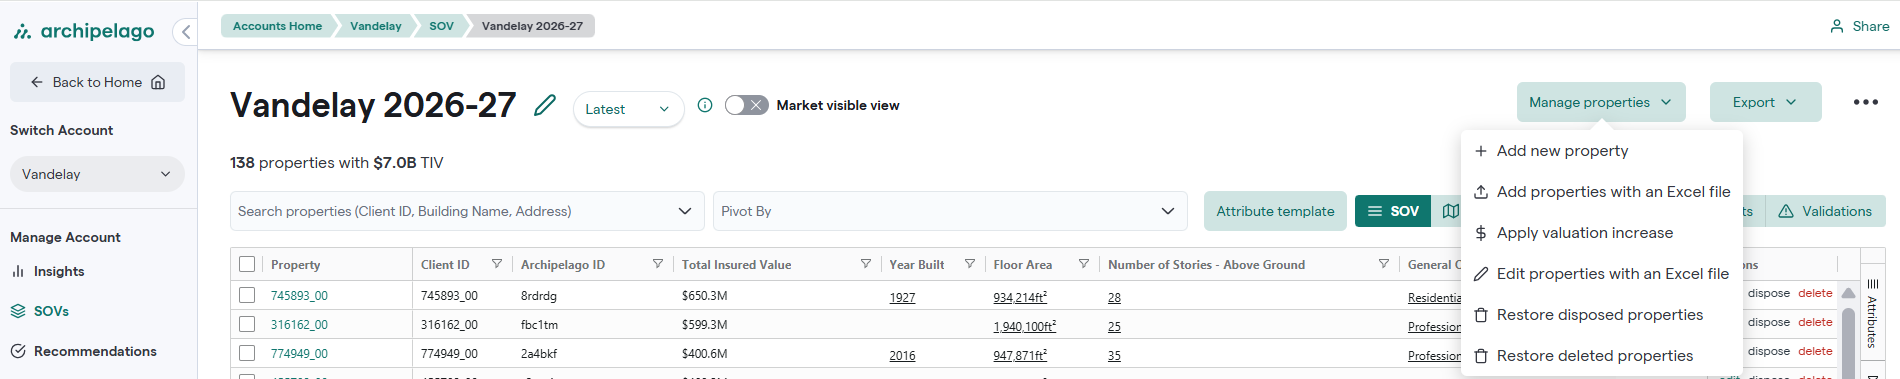Choose Restore disposed properties
The height and width of the screenshot is (379, 1900).
click(1602, 315)
